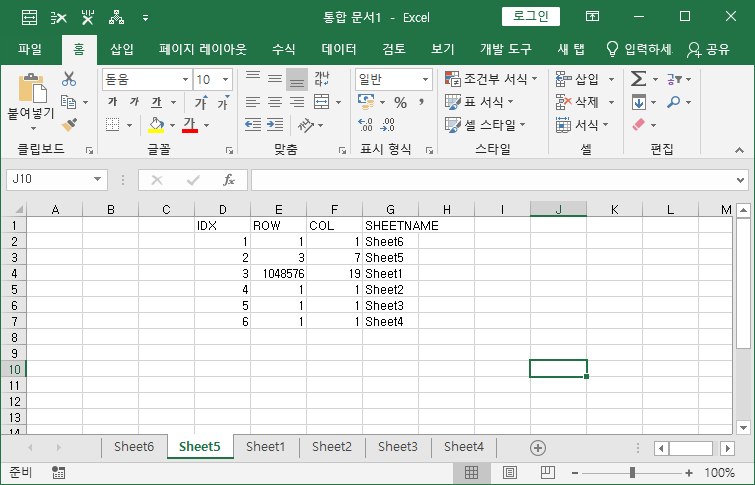Add a new sheet
This screenshot has height=485, width=755.
(537, 448)
